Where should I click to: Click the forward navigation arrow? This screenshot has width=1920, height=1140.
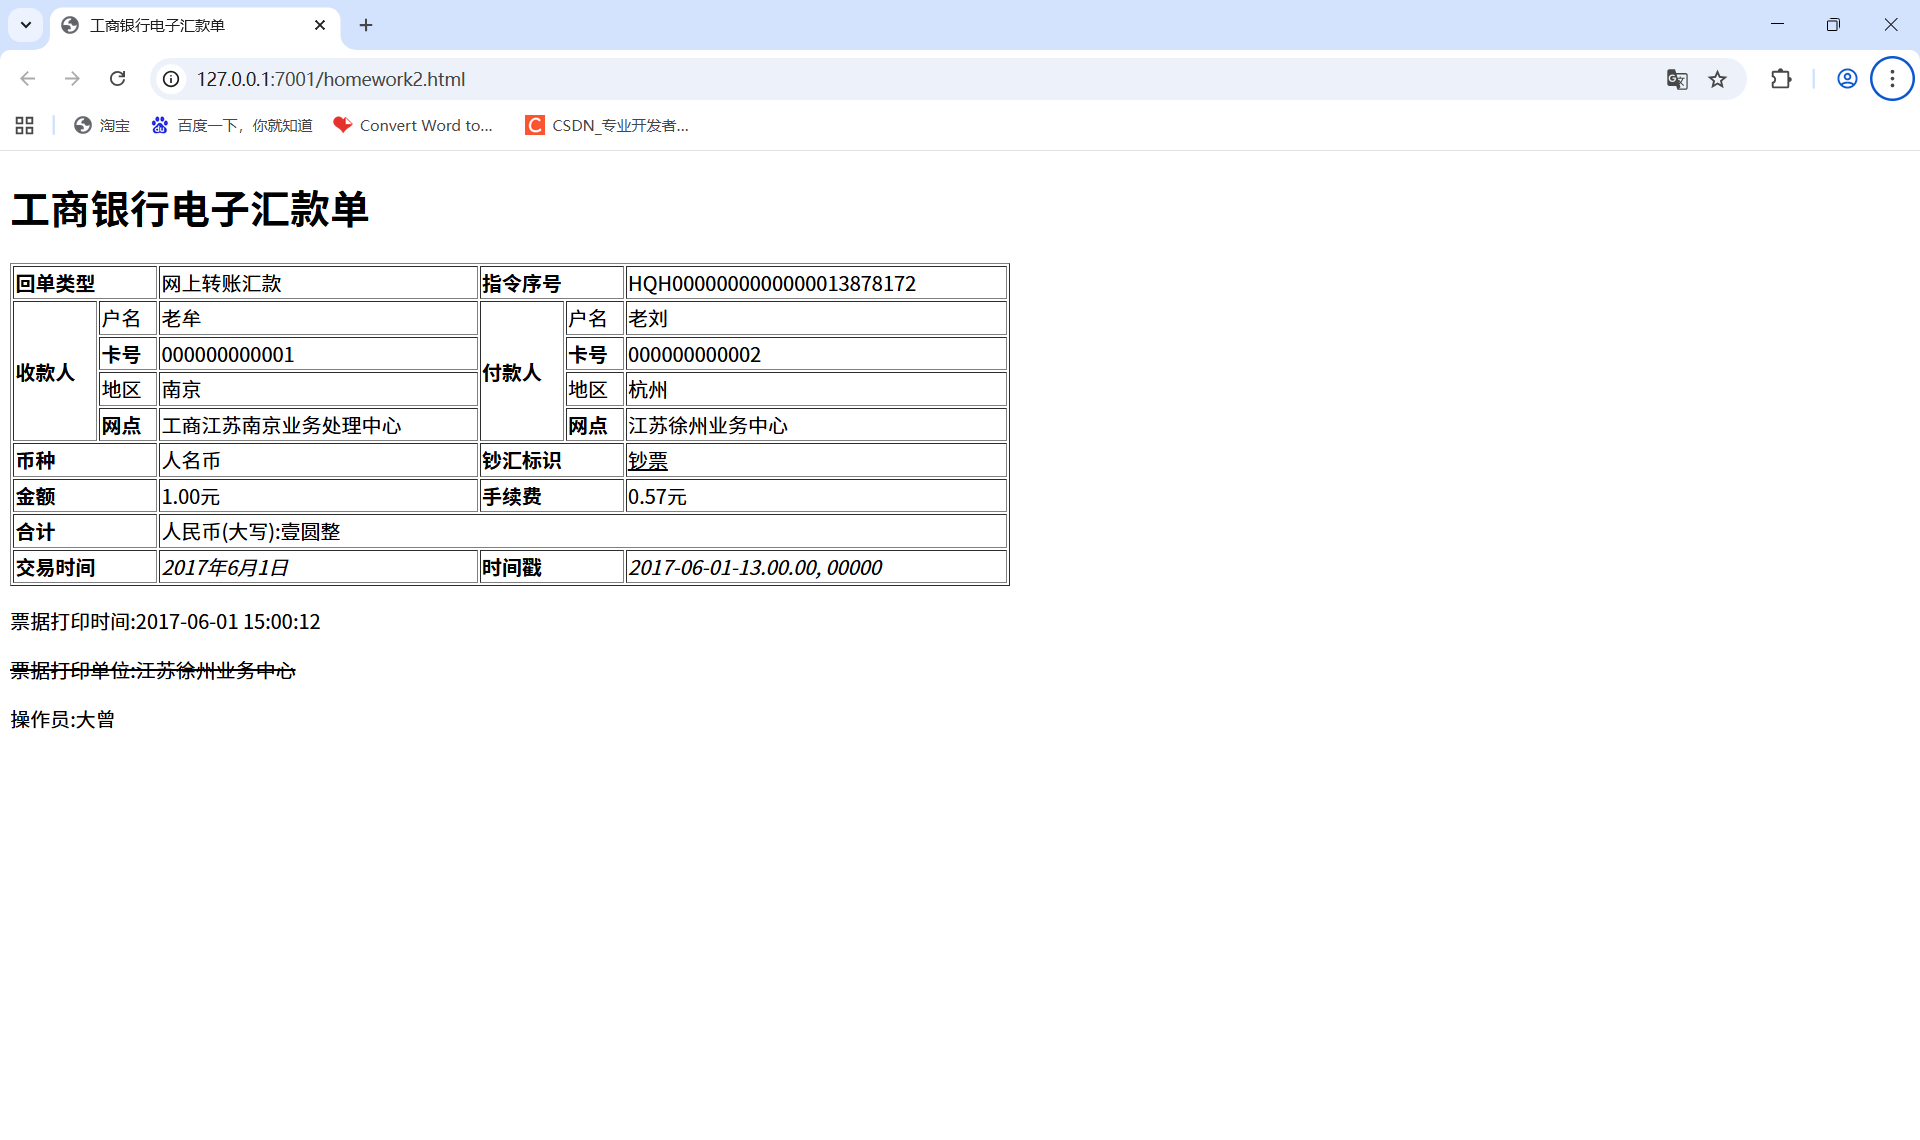(x=72, y=79)
